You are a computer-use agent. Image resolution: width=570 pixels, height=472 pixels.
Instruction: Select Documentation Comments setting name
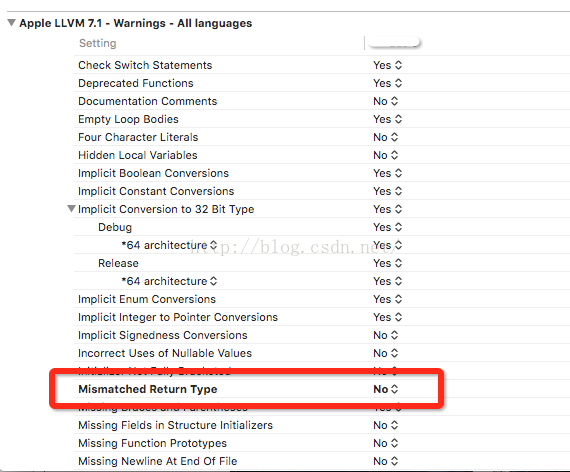[x=148, y=101]
